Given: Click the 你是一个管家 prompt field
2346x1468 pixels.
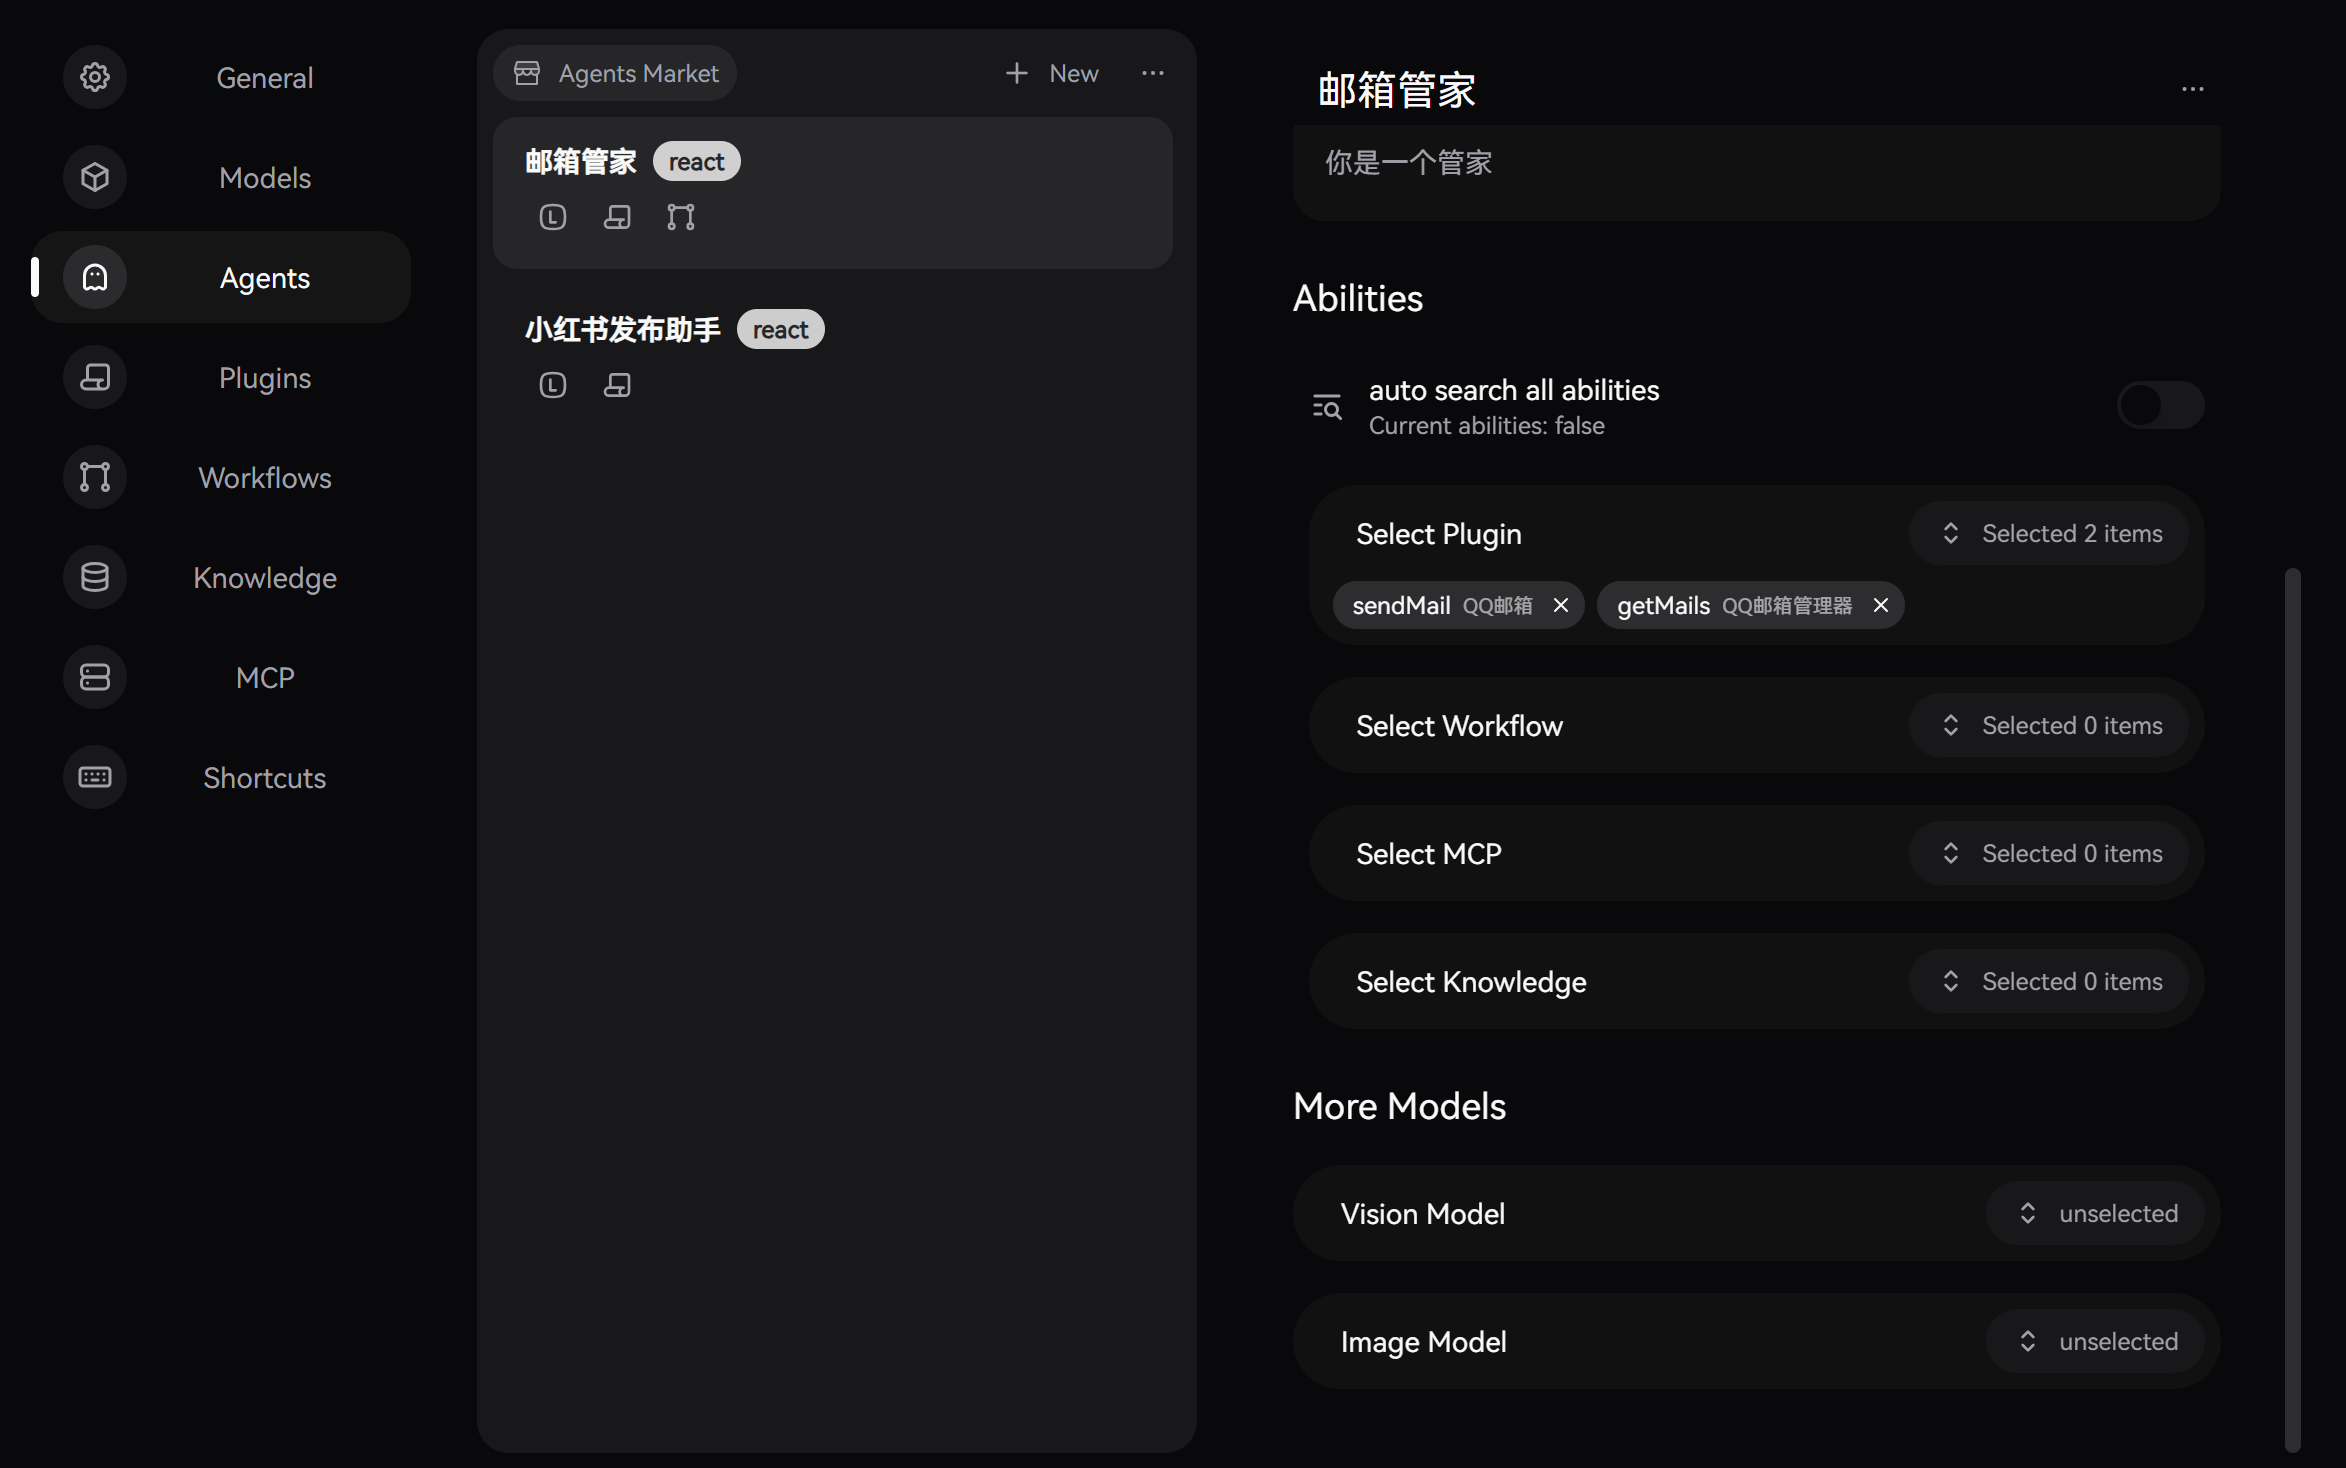Looking at the screenshot, I should tap(1757, 172).
